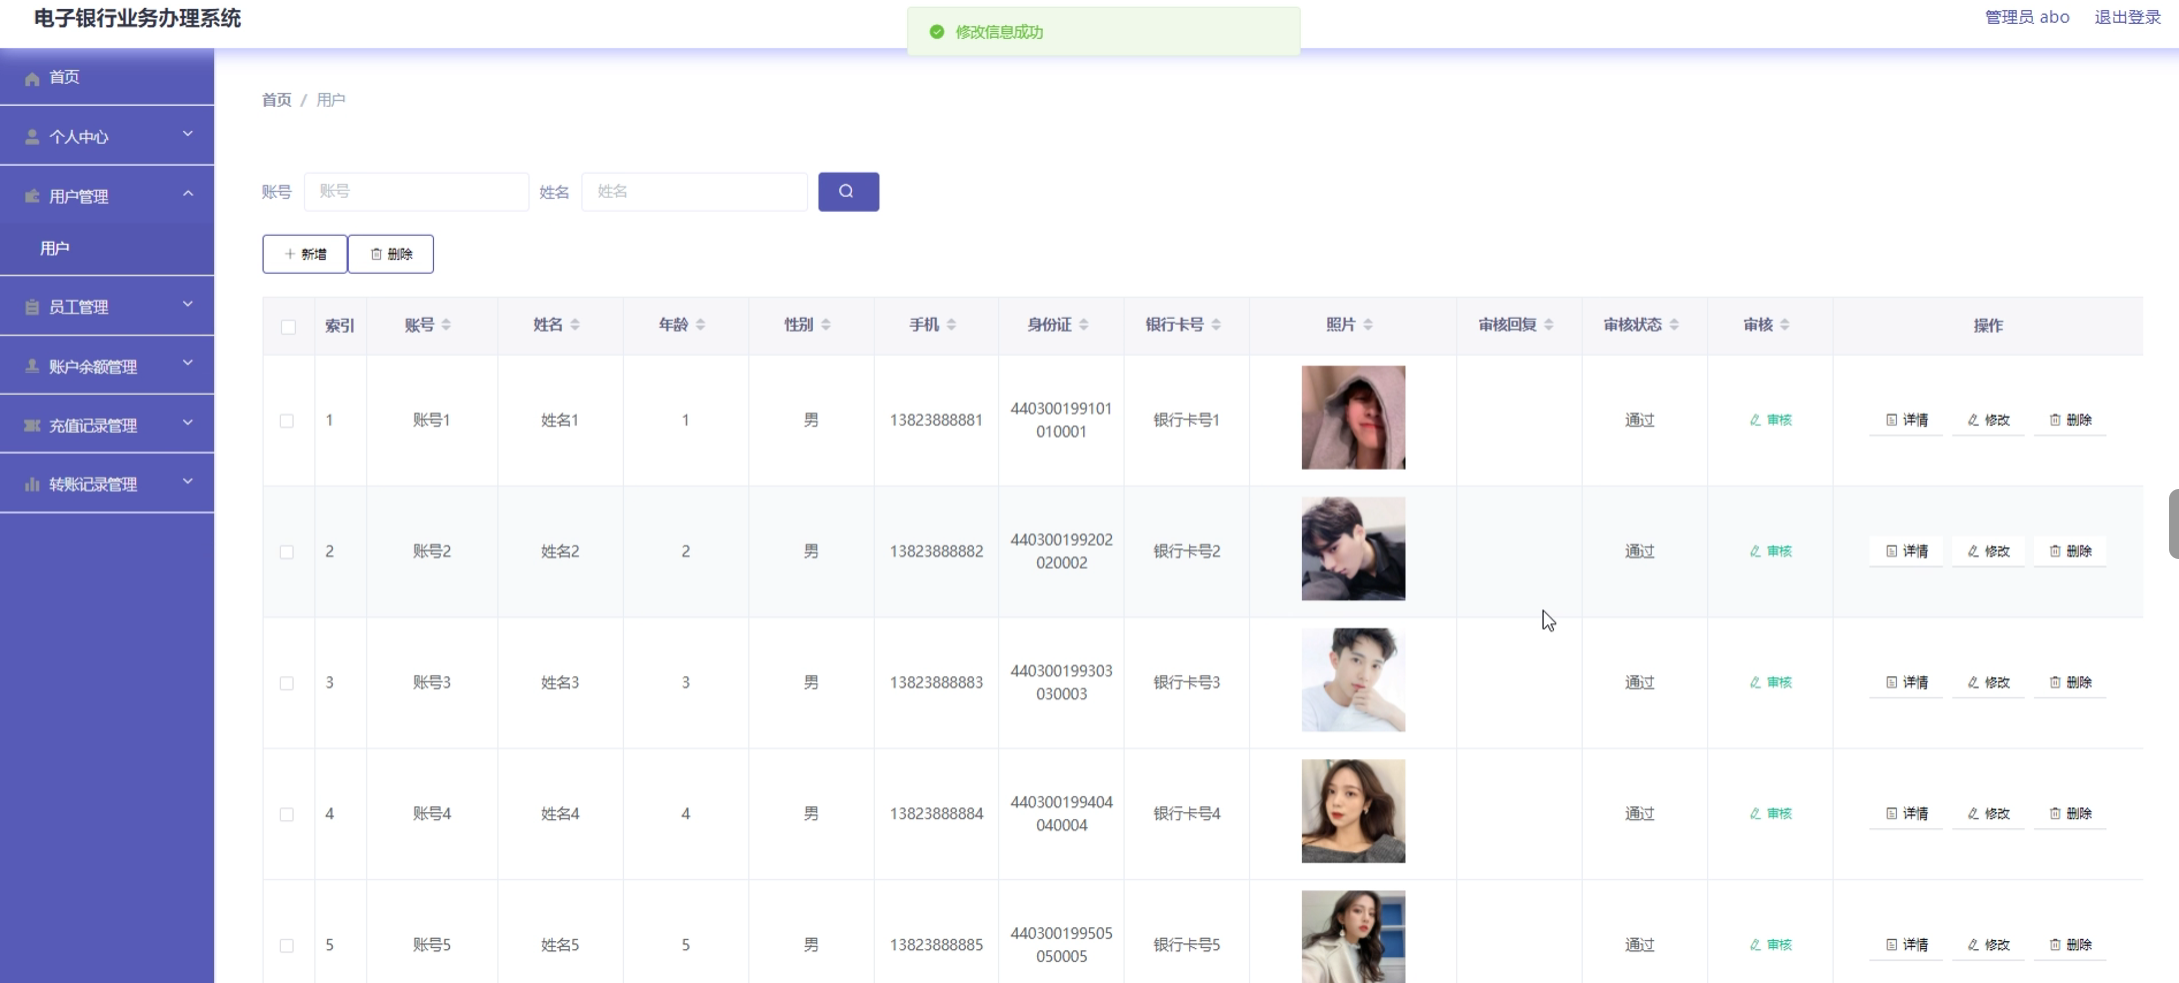Click the 用户管理 sidebar icon
This screenshot has height=983, width=2179.
click(30, 195)
